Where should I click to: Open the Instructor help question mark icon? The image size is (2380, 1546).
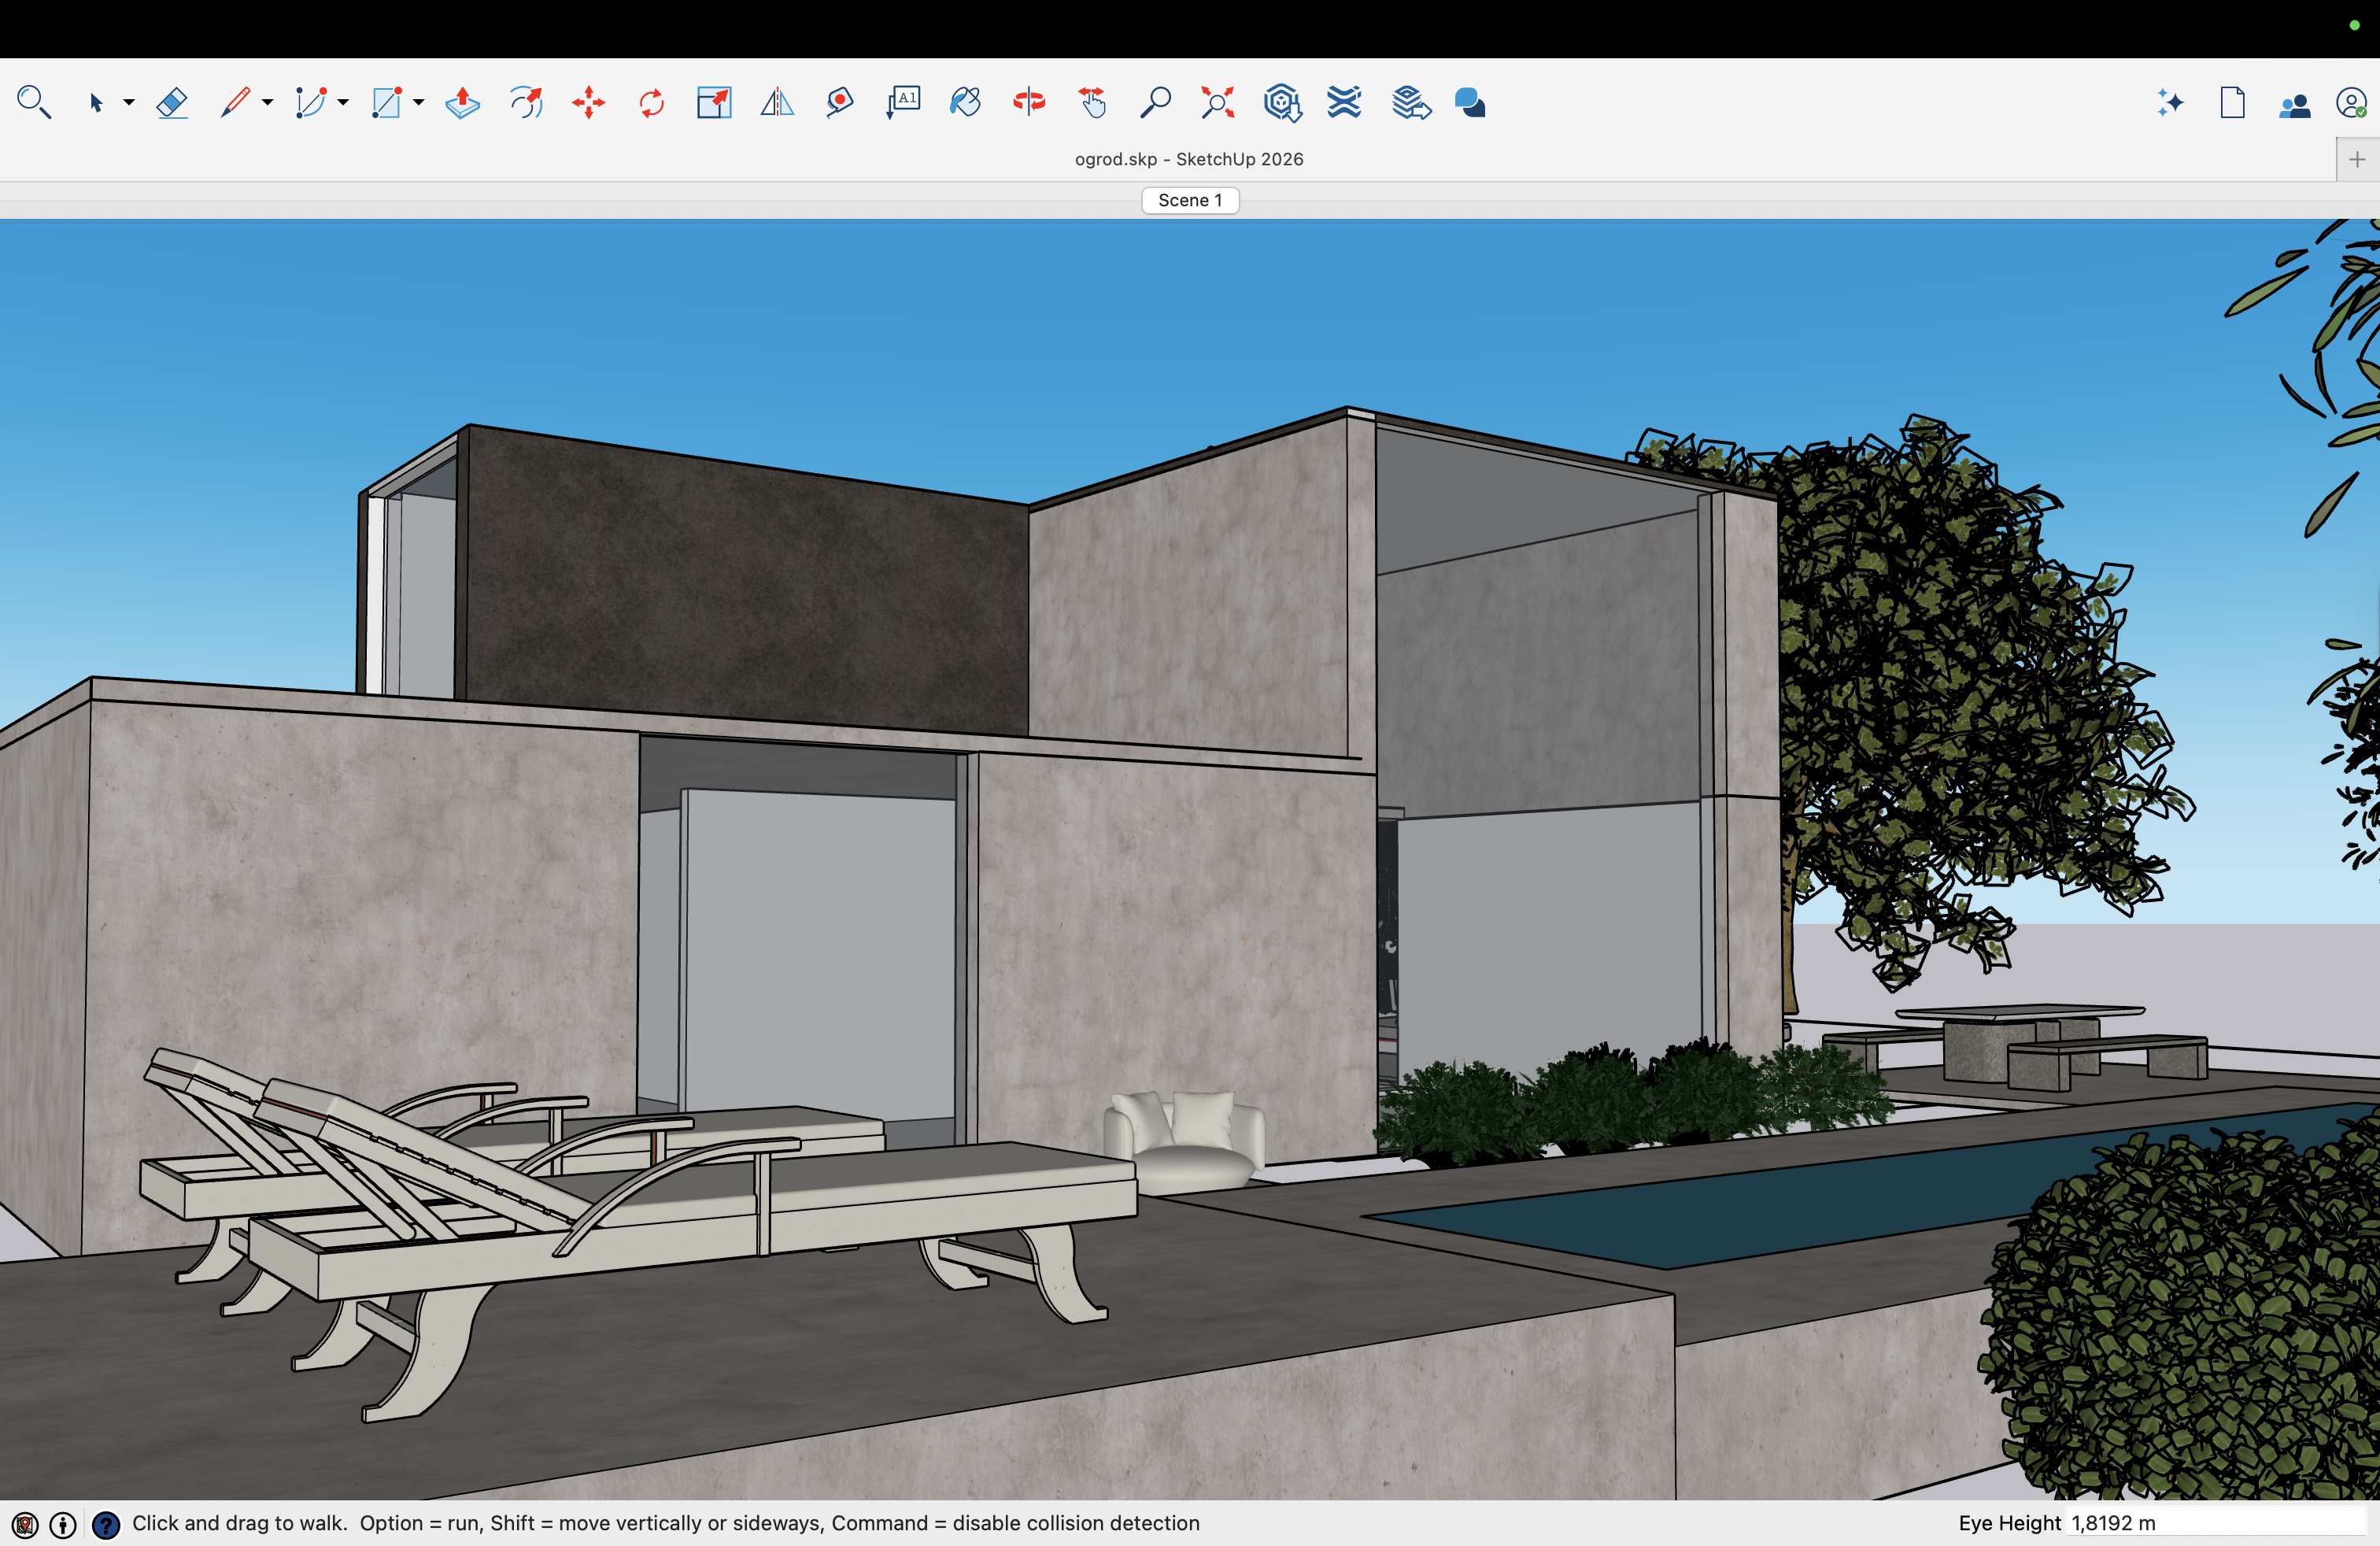[106, 1524]
